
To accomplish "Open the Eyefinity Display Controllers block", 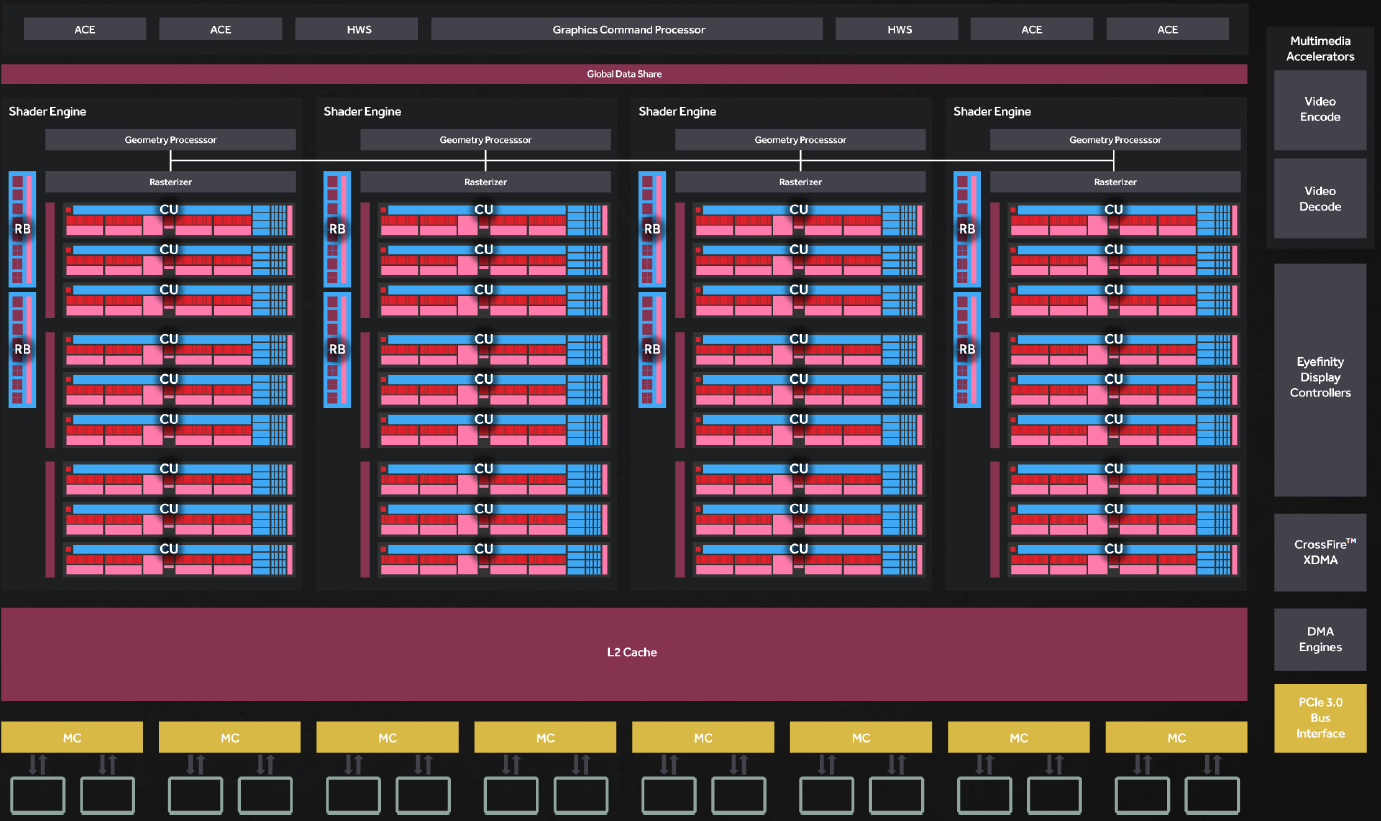I will tap(1319, 378).
